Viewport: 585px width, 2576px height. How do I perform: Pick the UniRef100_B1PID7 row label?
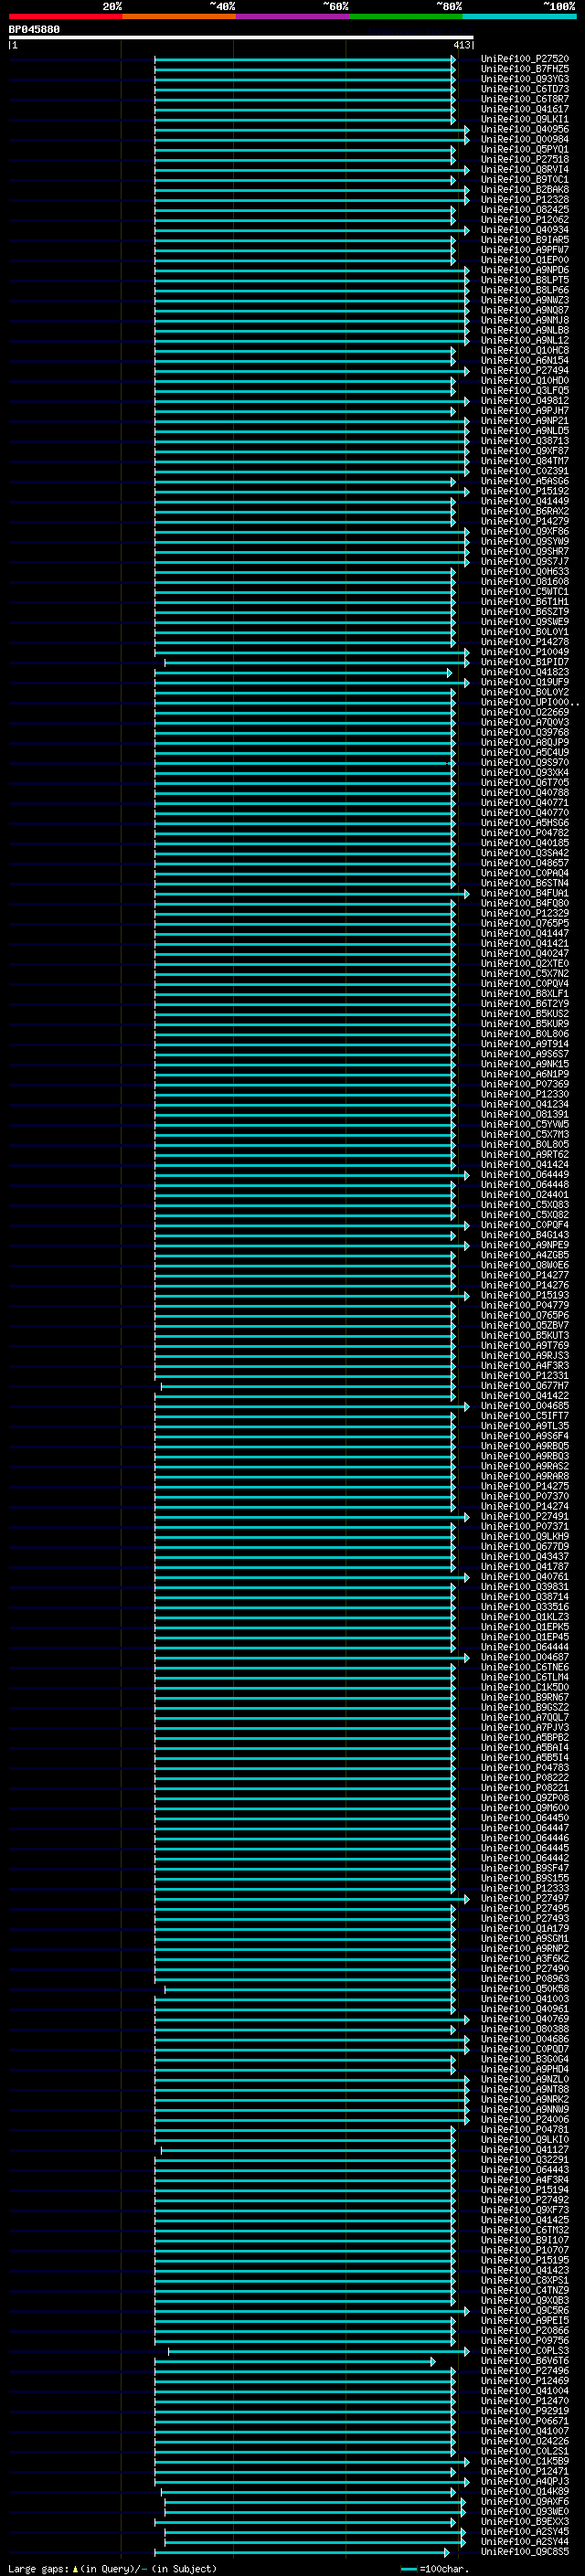(525, 663)
